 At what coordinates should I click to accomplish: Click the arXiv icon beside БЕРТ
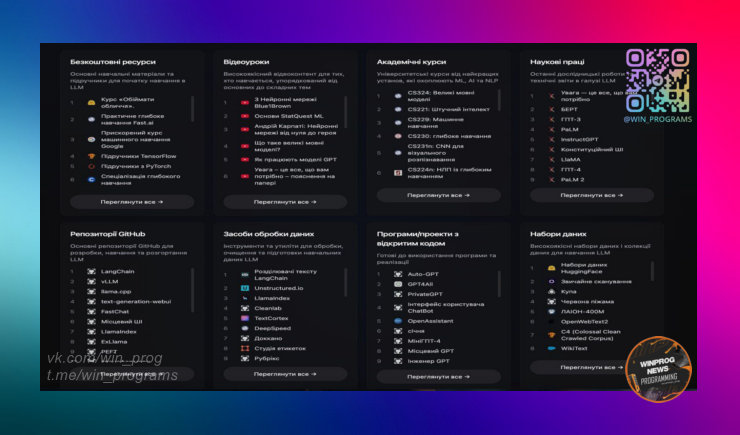tap(551, 109)
